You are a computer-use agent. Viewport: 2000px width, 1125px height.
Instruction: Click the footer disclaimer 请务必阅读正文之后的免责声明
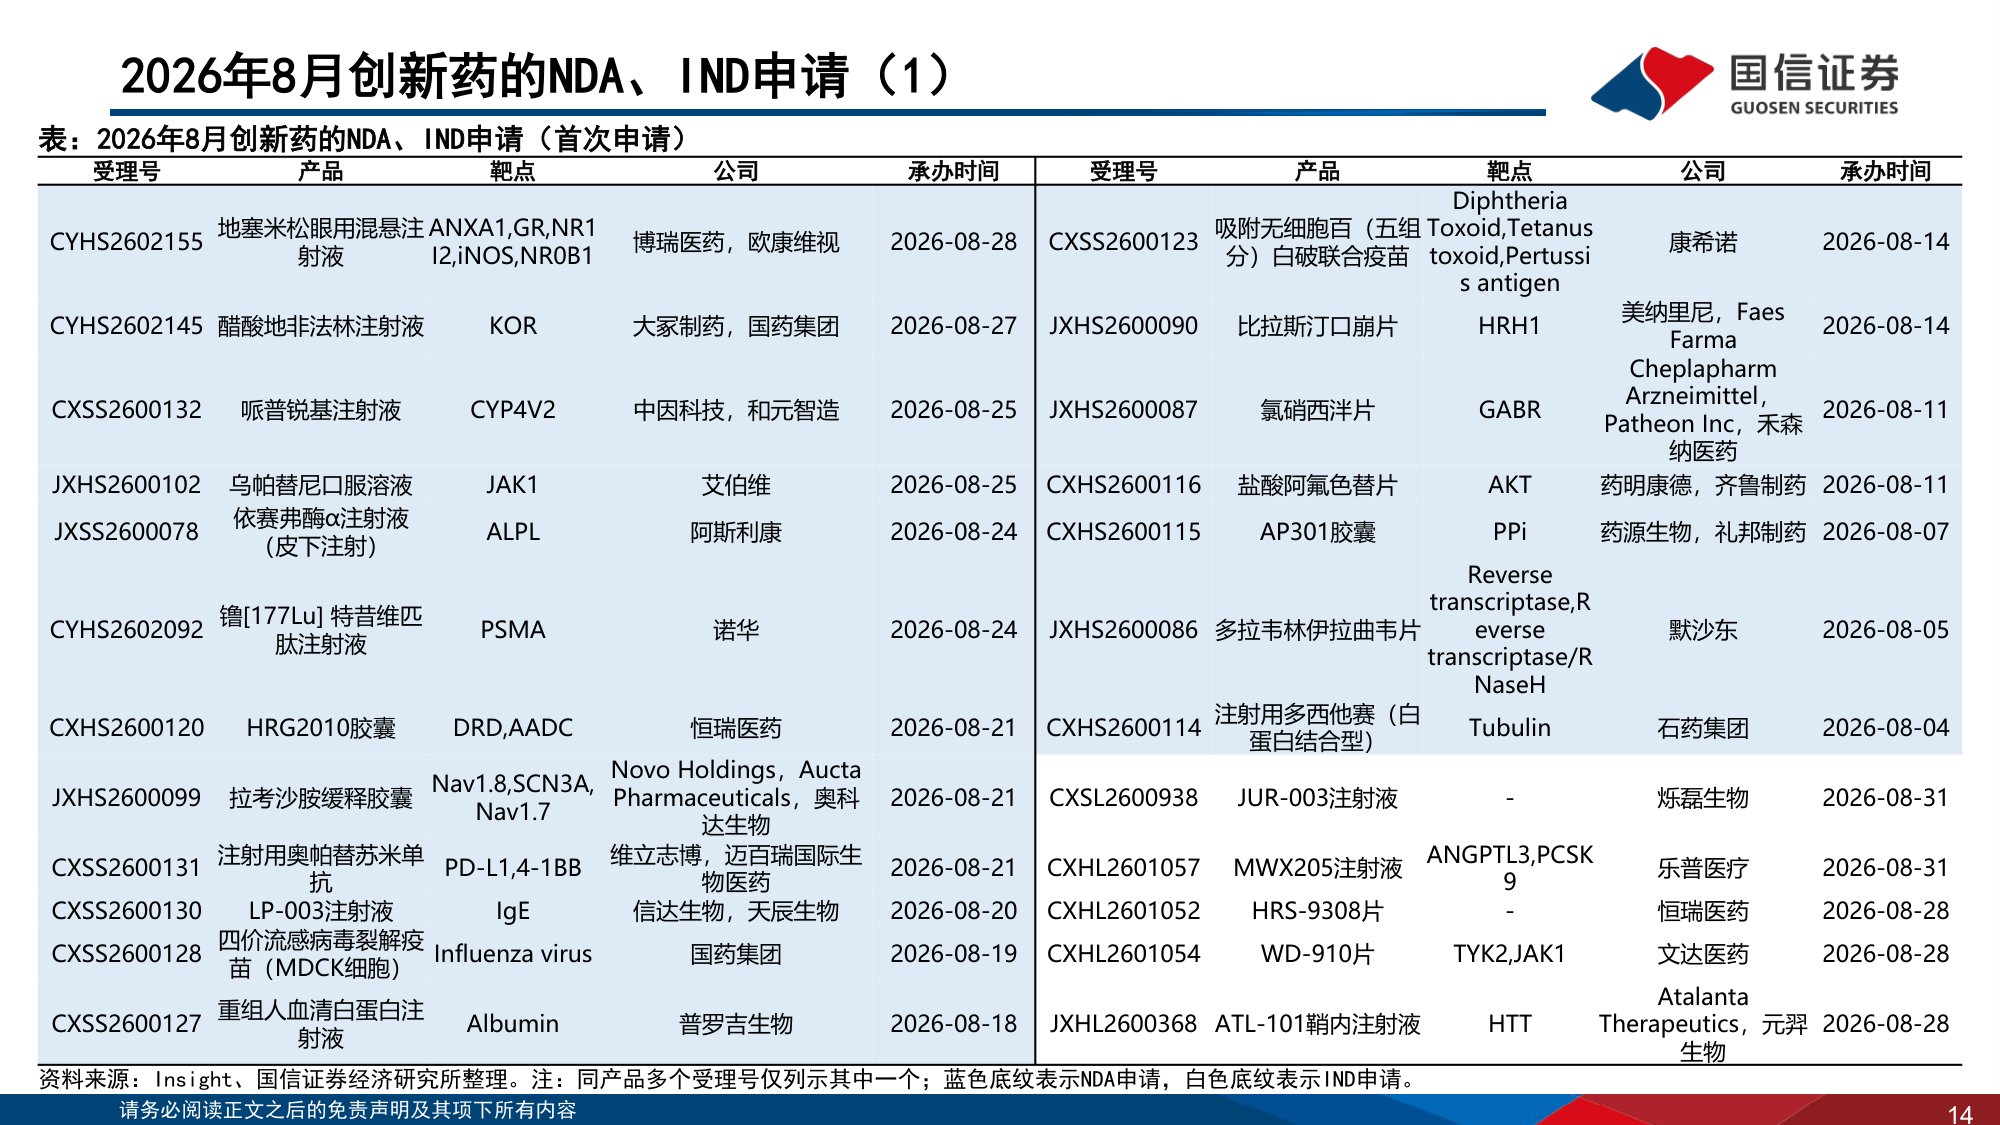347,1110
